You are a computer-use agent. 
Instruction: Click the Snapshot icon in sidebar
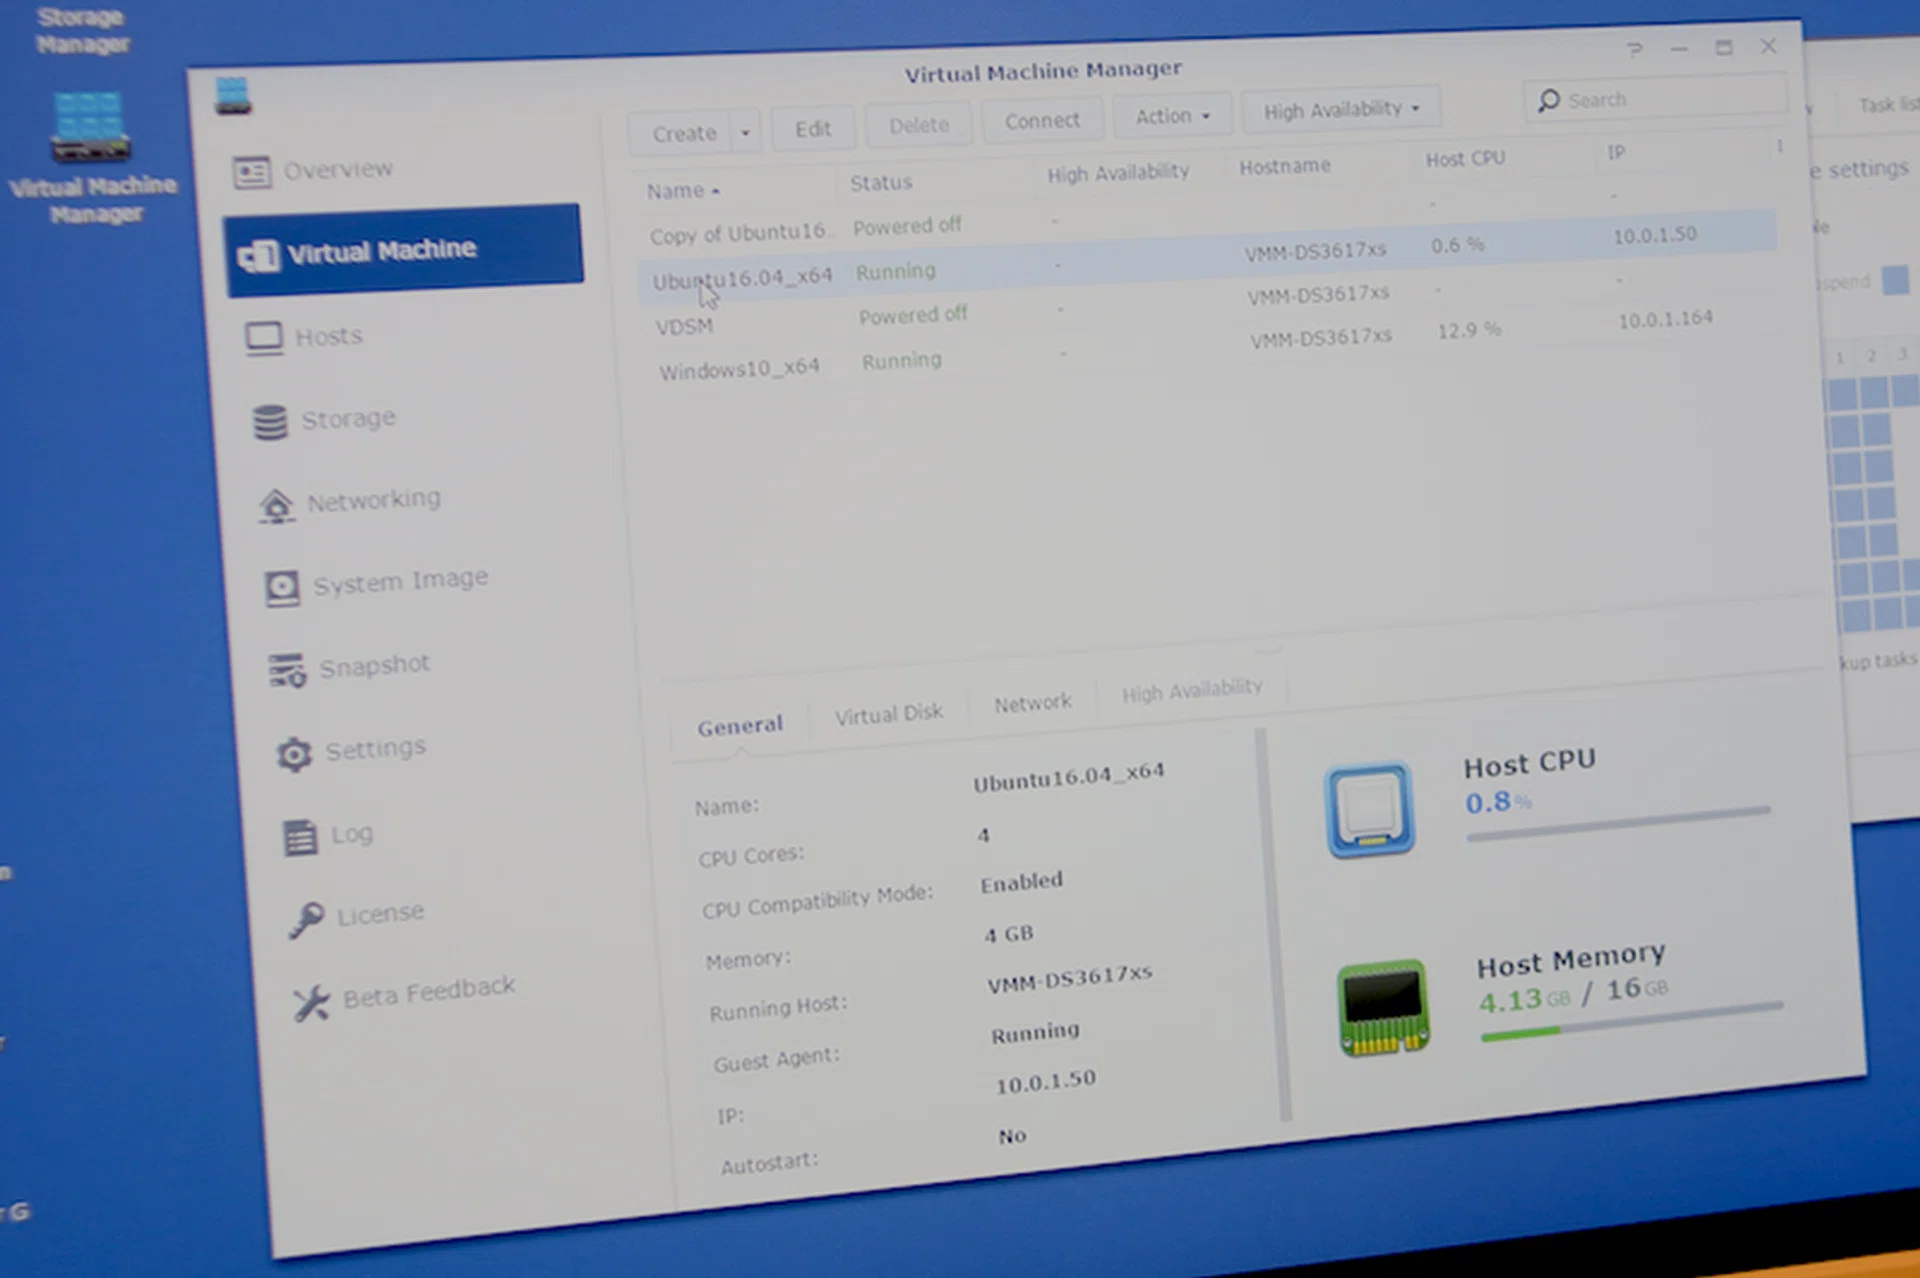tap(287, 670)
